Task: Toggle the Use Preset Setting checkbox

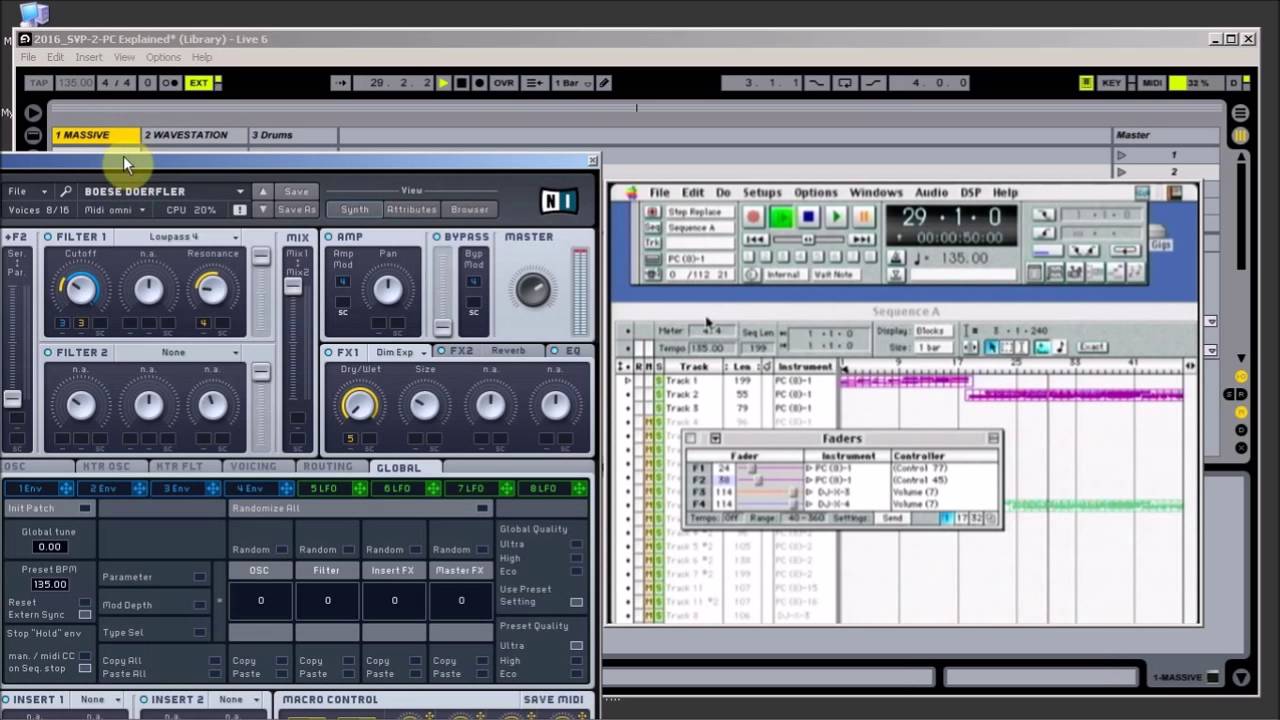Action: pyautogui.click(x=576, y=602)
